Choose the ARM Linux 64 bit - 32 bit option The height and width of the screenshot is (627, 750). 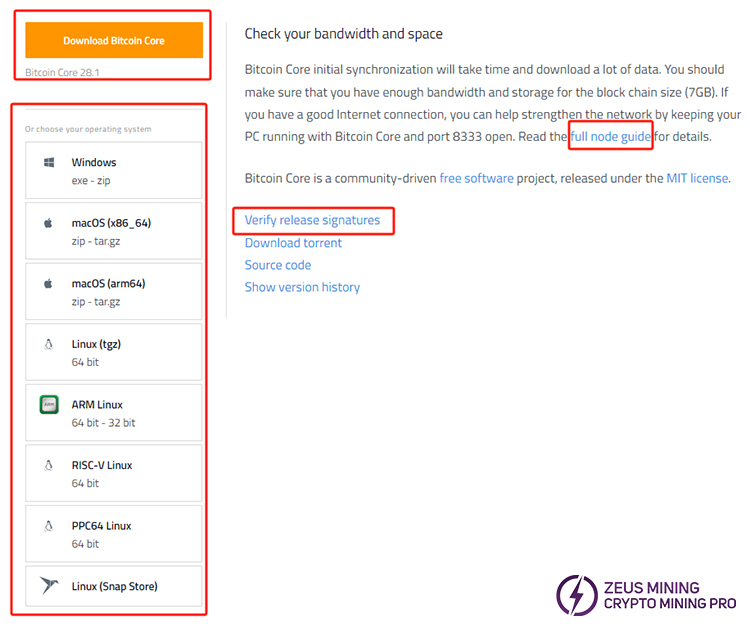click(x=113, y=413)
